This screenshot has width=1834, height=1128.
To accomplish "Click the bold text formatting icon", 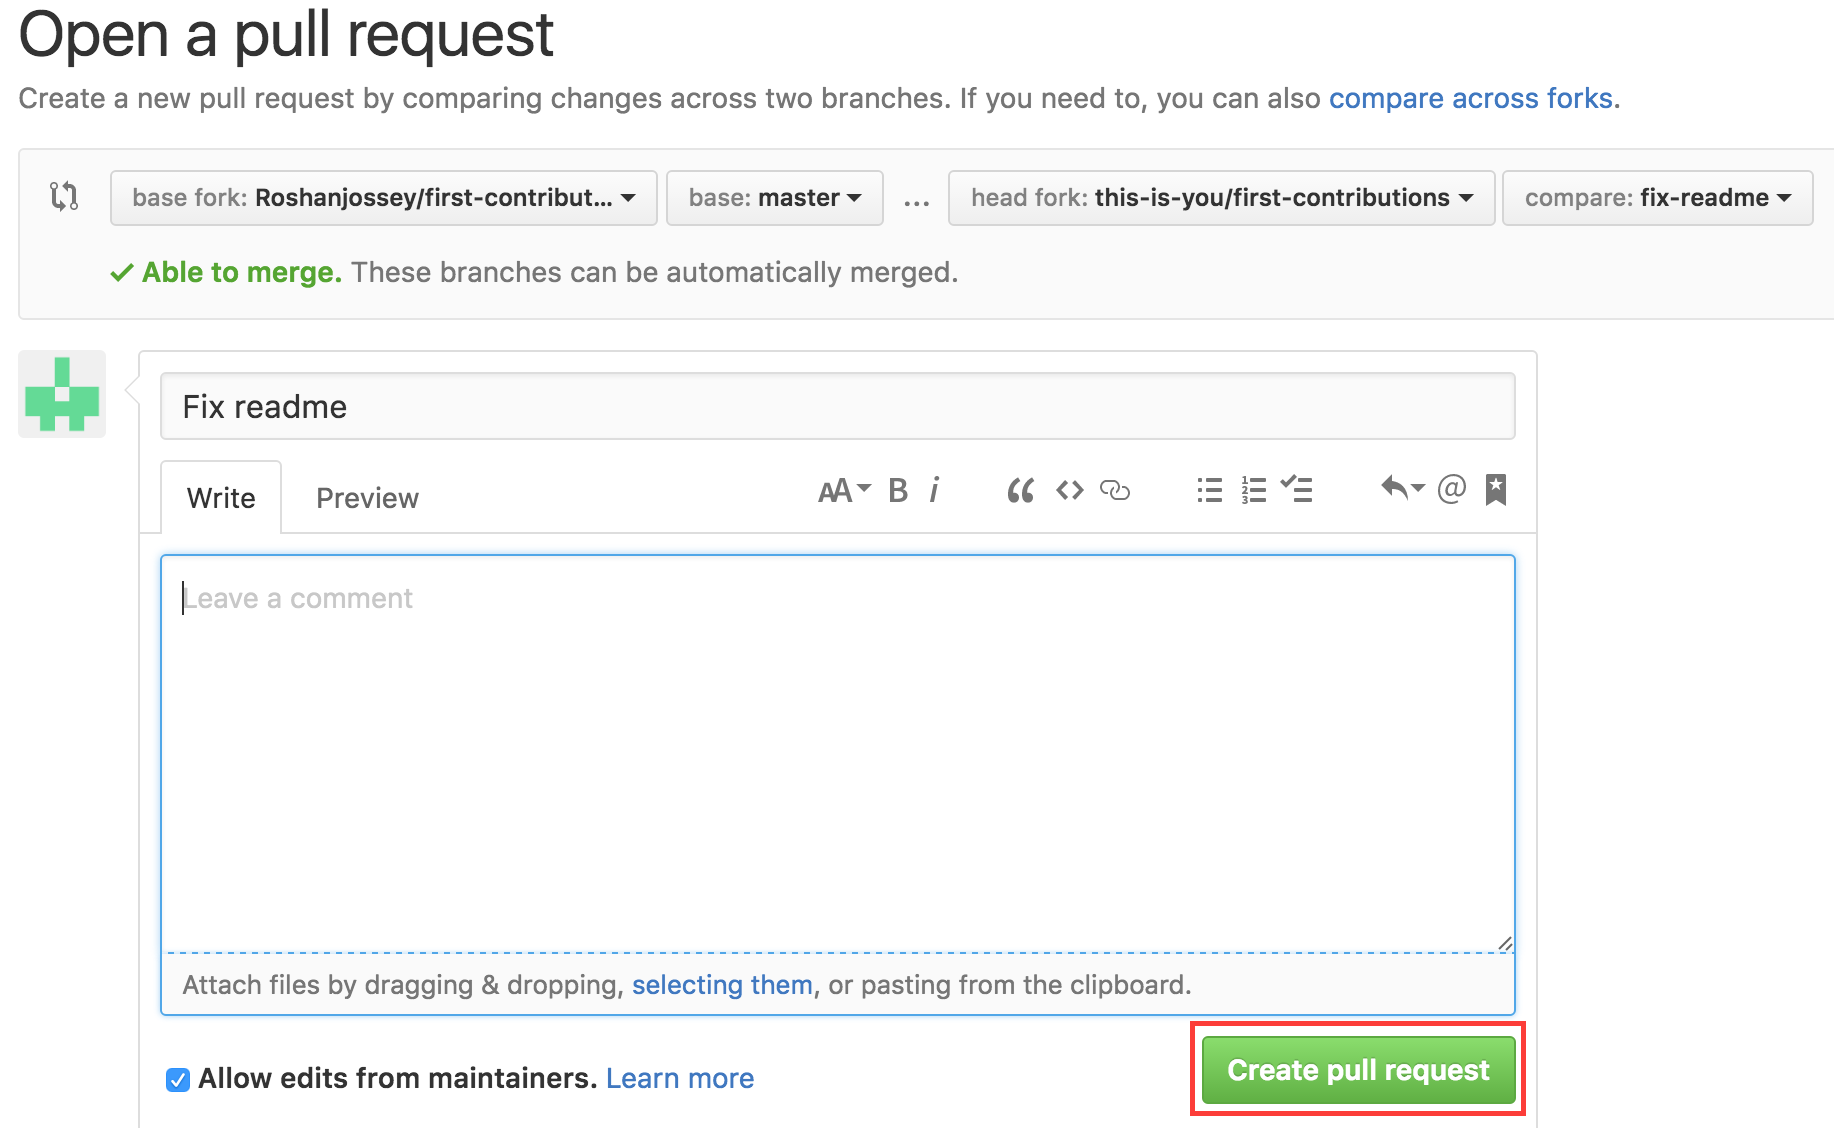I will pyautogui.click(x=898, y=490).
